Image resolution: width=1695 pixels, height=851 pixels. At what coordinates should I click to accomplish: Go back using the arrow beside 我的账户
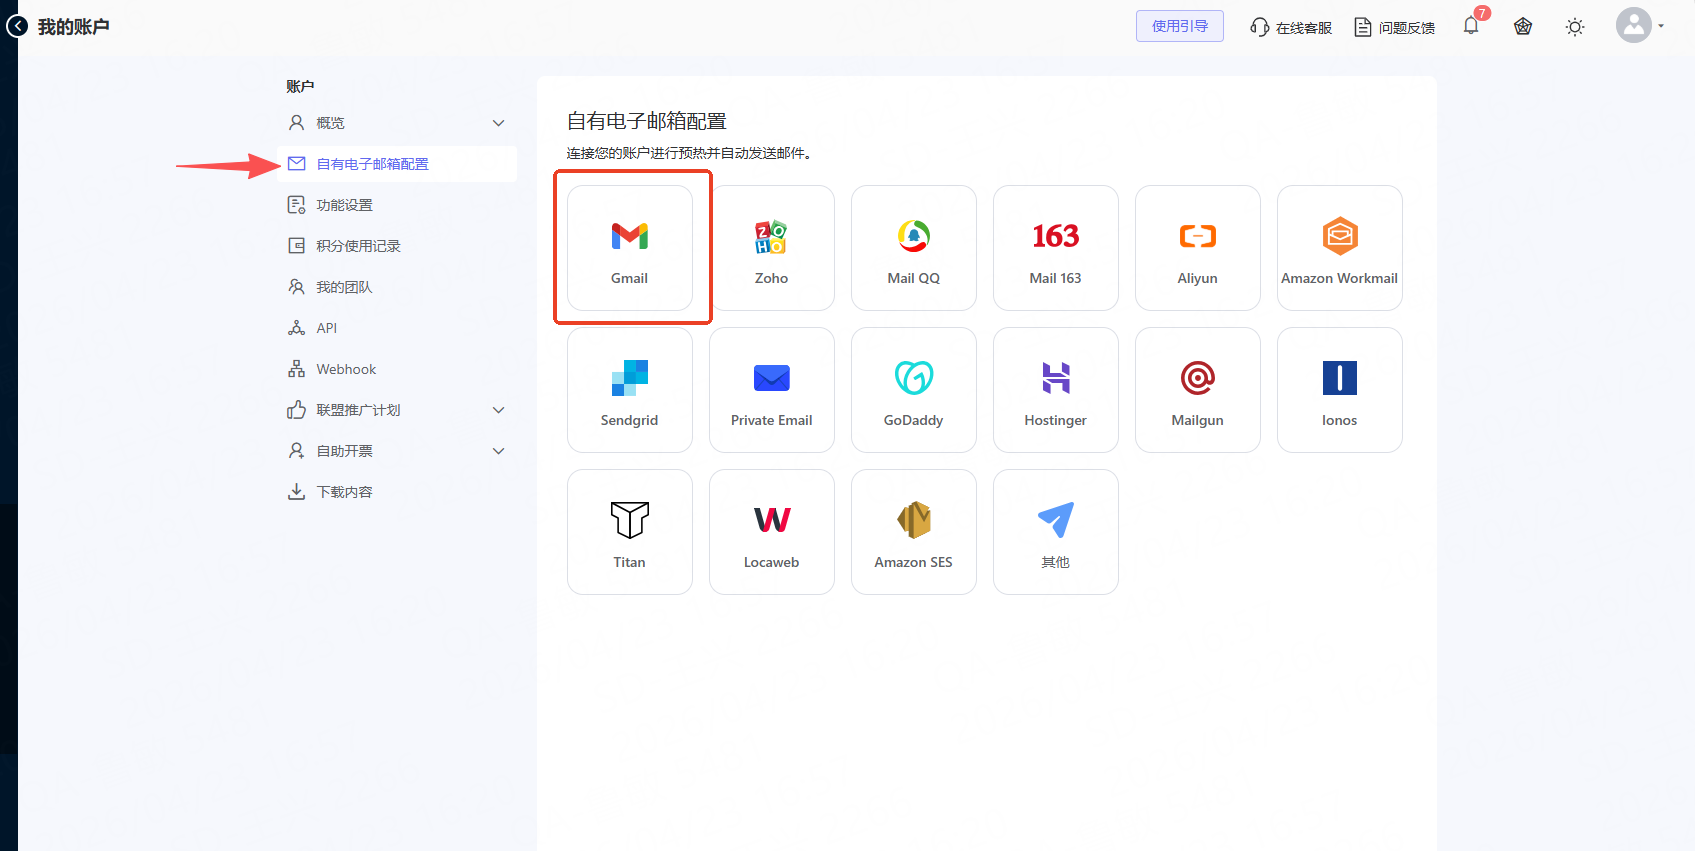[x=17, y=26]
